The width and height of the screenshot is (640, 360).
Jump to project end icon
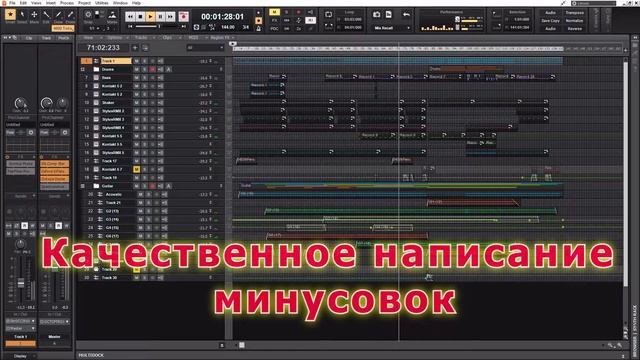183,27
